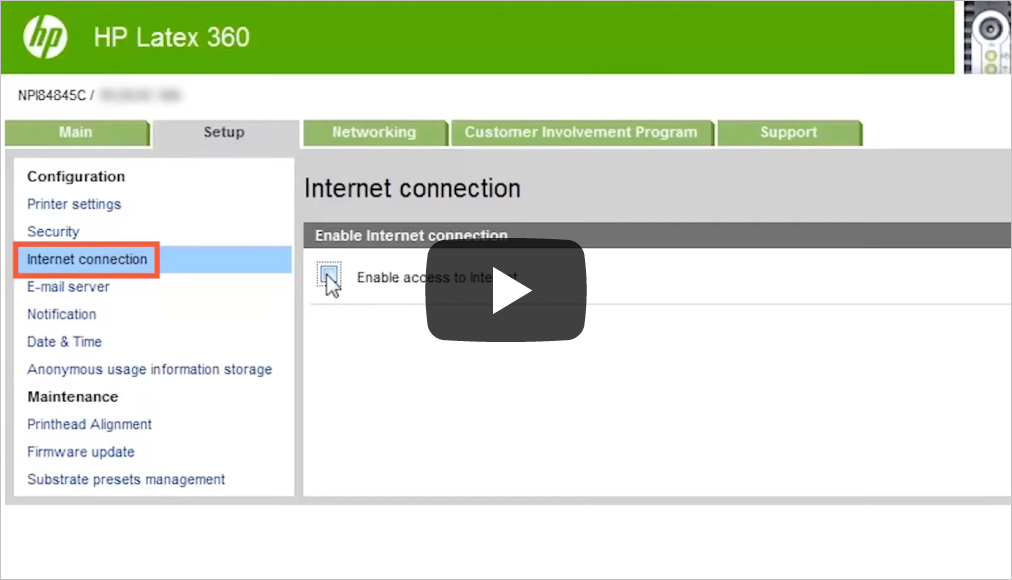
Task: Open the Networking tab
Action: tap(374, 132)
